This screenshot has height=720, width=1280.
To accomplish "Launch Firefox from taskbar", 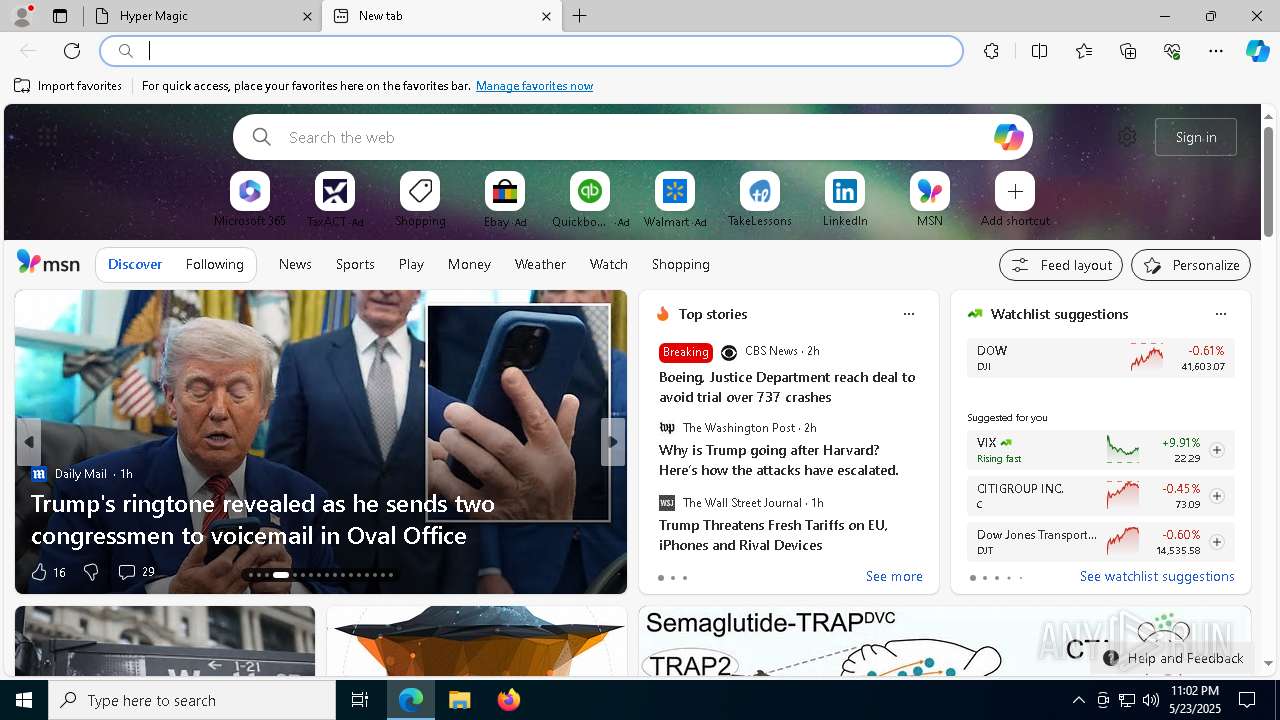I will [x=509, y=700].
